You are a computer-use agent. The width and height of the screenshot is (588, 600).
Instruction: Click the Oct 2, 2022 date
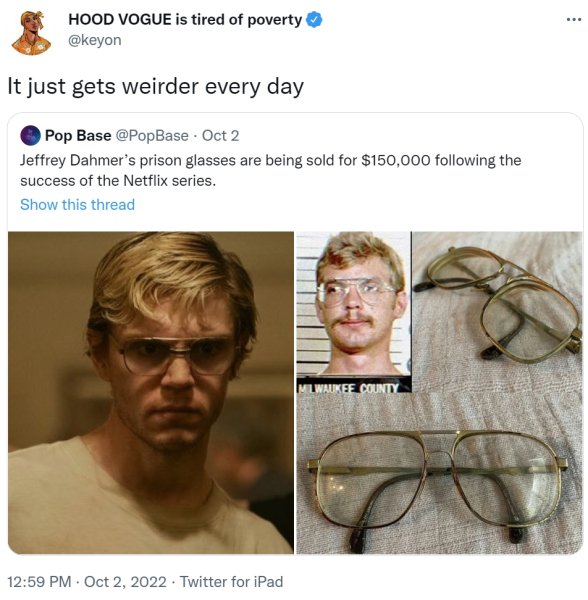125,582
